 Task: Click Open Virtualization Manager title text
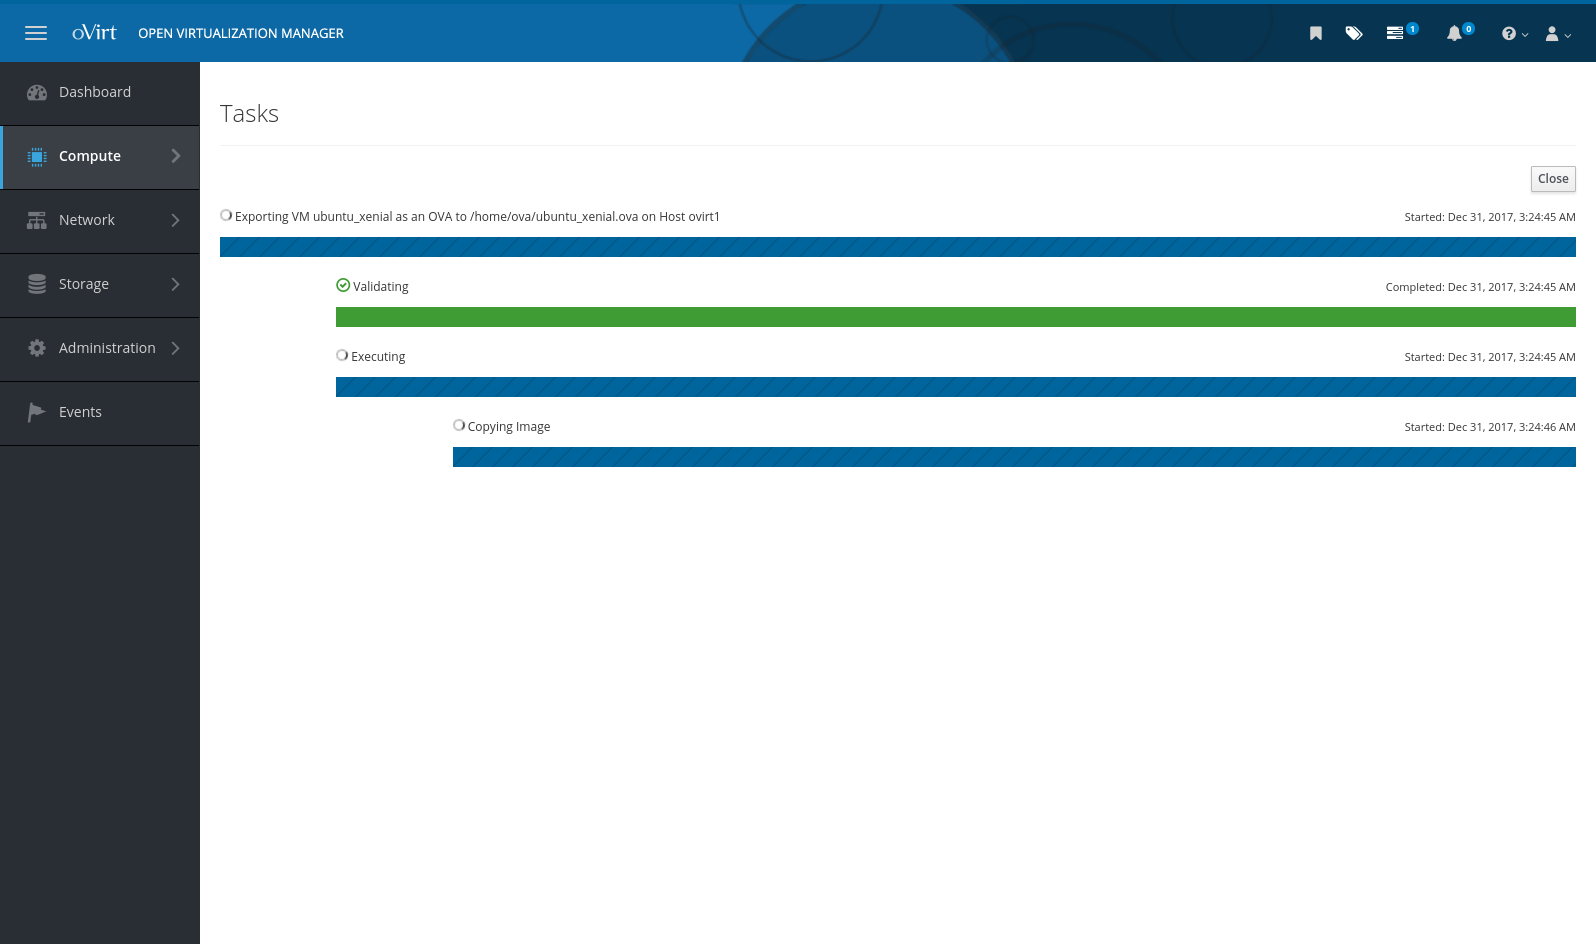point(241,33)
